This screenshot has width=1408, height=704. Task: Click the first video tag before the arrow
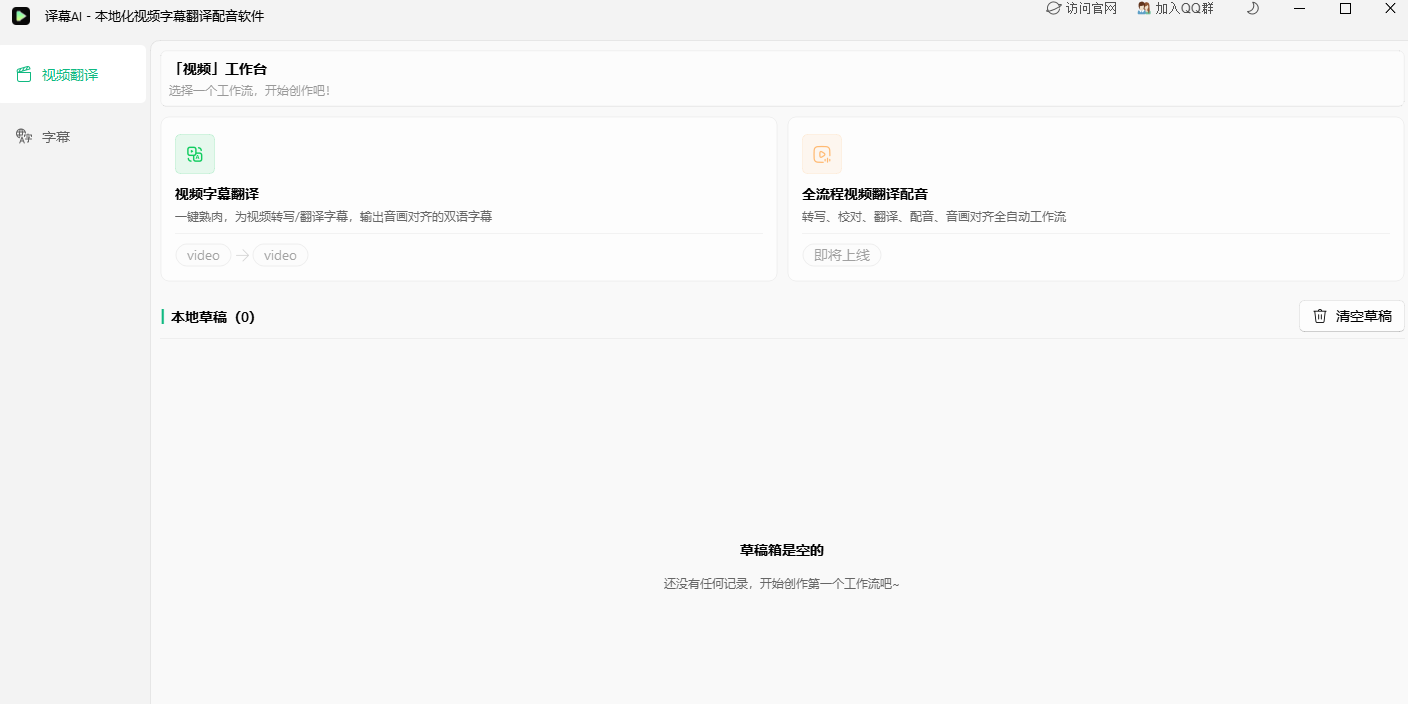click(x=203, y=255)
